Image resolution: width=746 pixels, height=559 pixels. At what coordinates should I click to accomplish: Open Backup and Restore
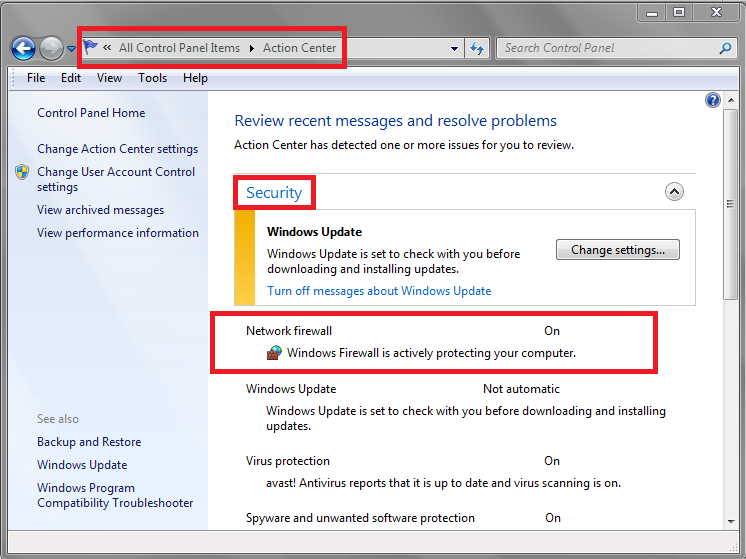89,442
